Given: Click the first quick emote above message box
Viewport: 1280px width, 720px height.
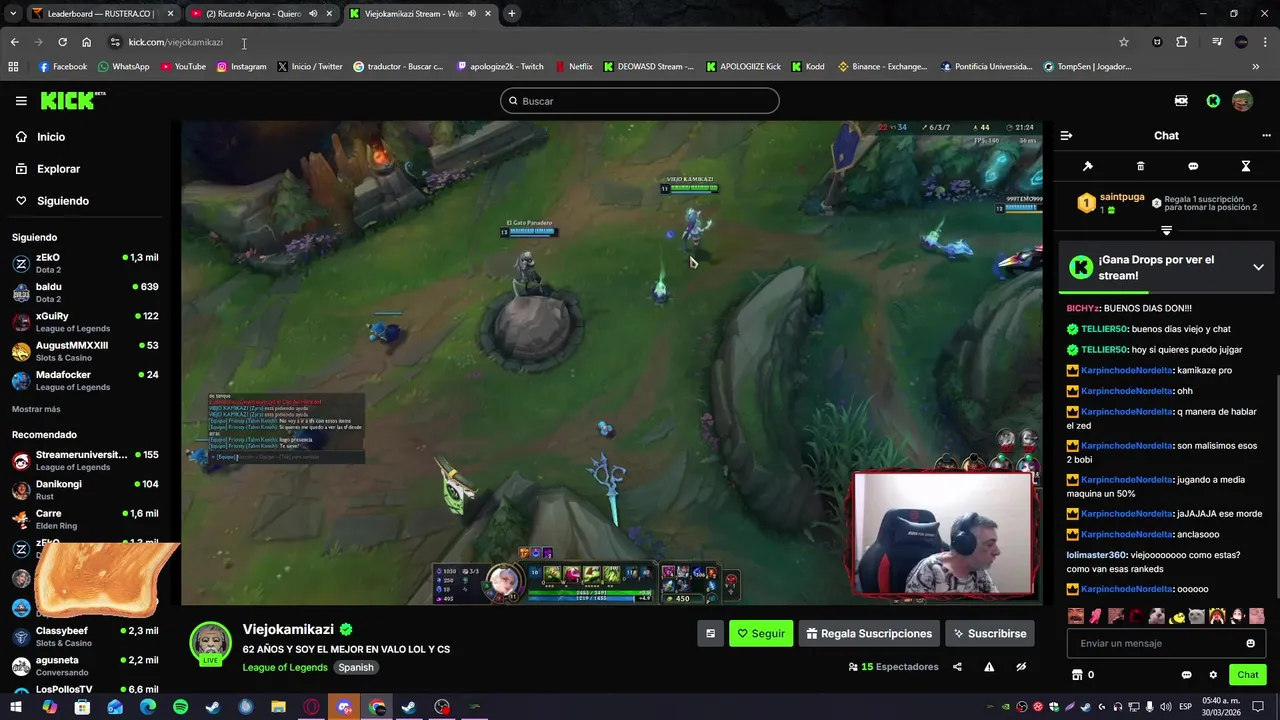Looking at the screenshot, I should [x=1076, y=616].
